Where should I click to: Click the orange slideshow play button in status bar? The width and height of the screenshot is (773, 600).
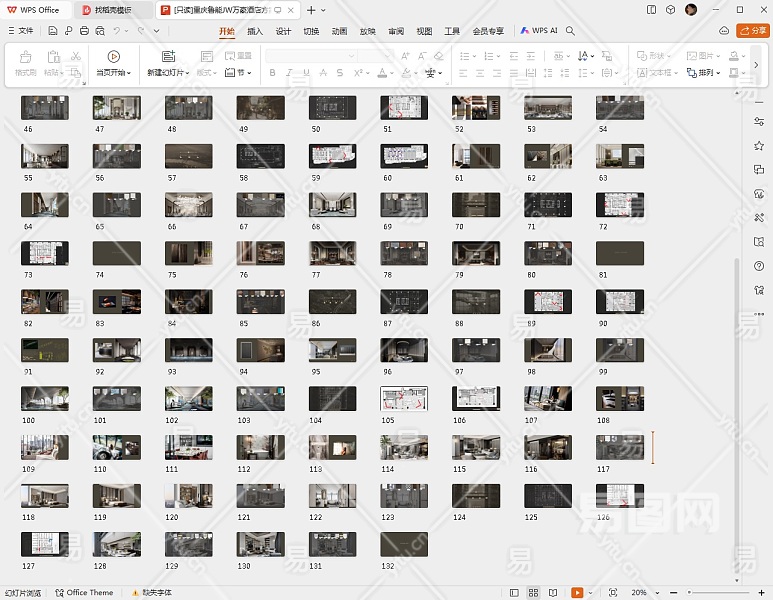pos(577,593)
